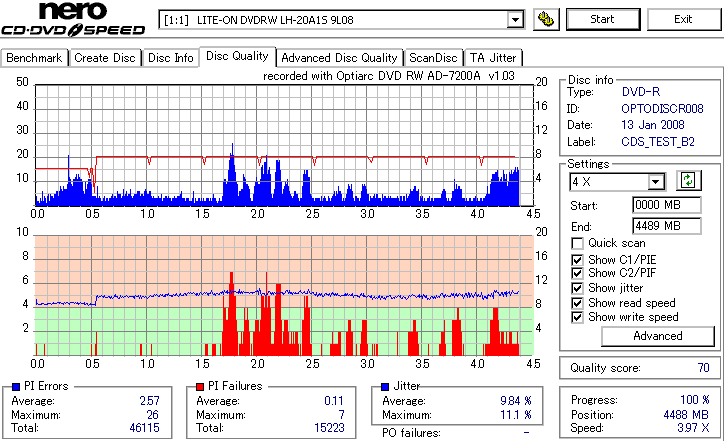Image resolution: width=724 pixels, height=441 pixels.
Task: Click the Start button
Action: click(x=603, y=19)
